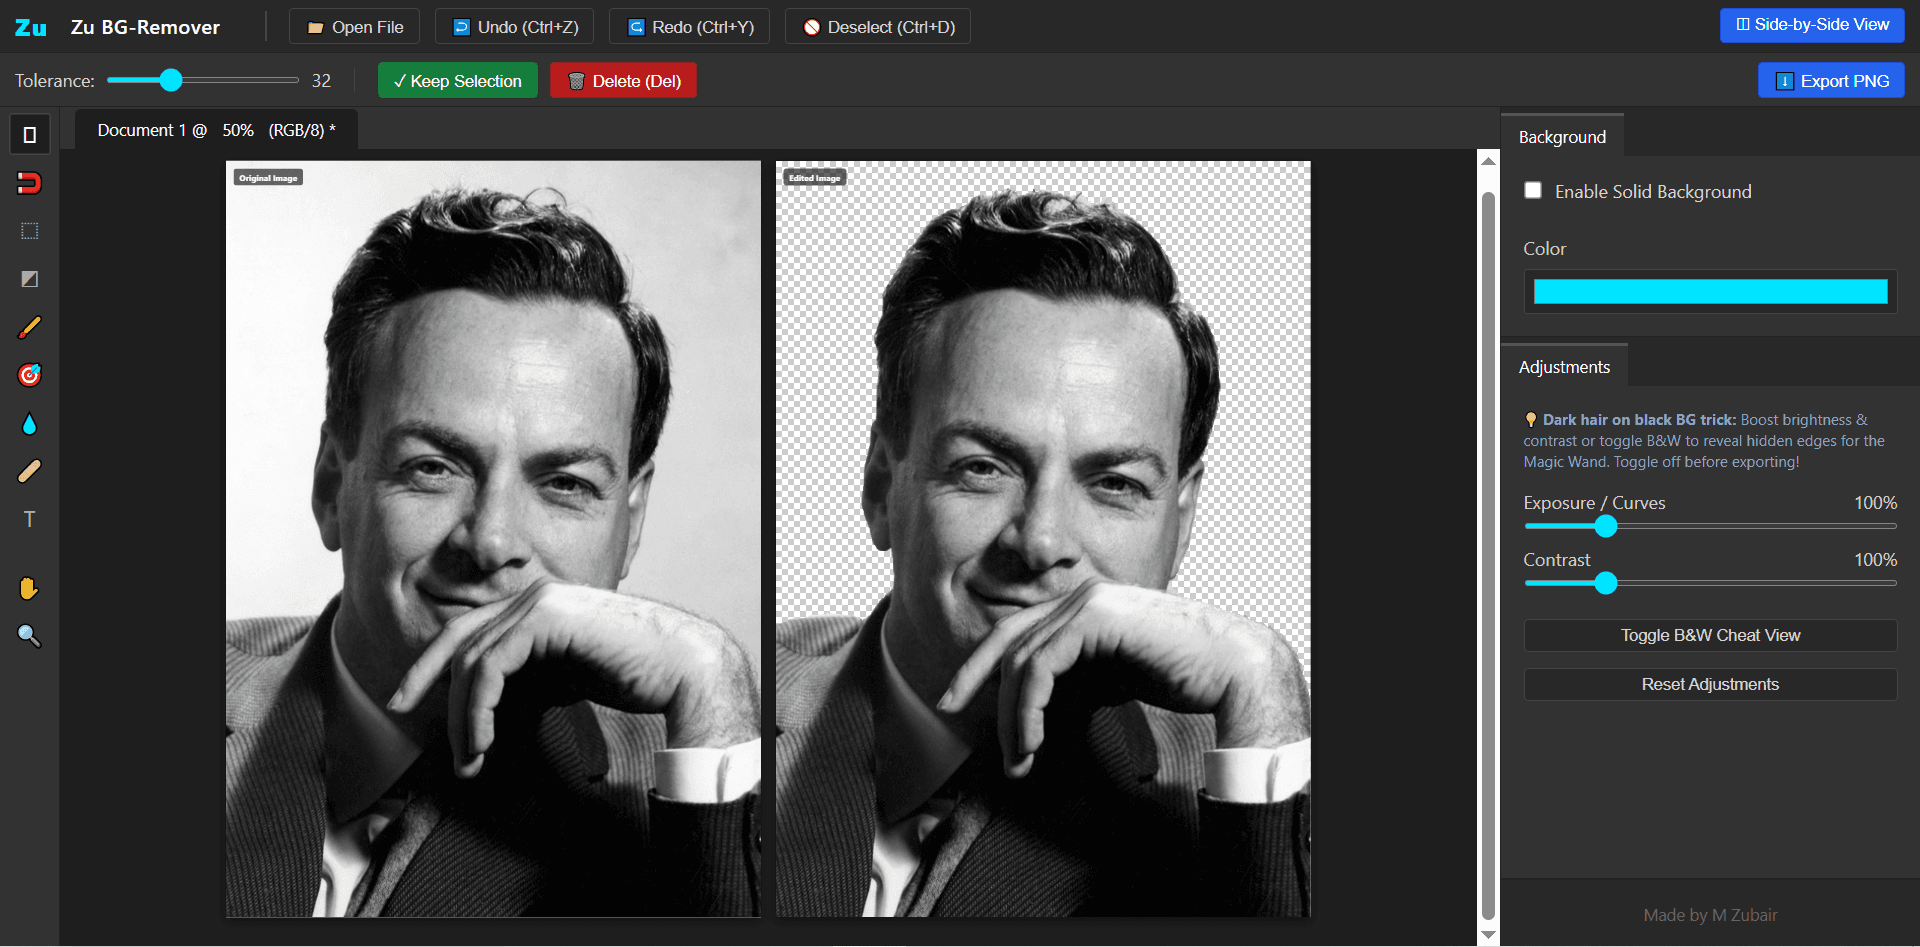The image size is (1920, 947).
Task: Delete the selected area
Action: coord(624,81)
